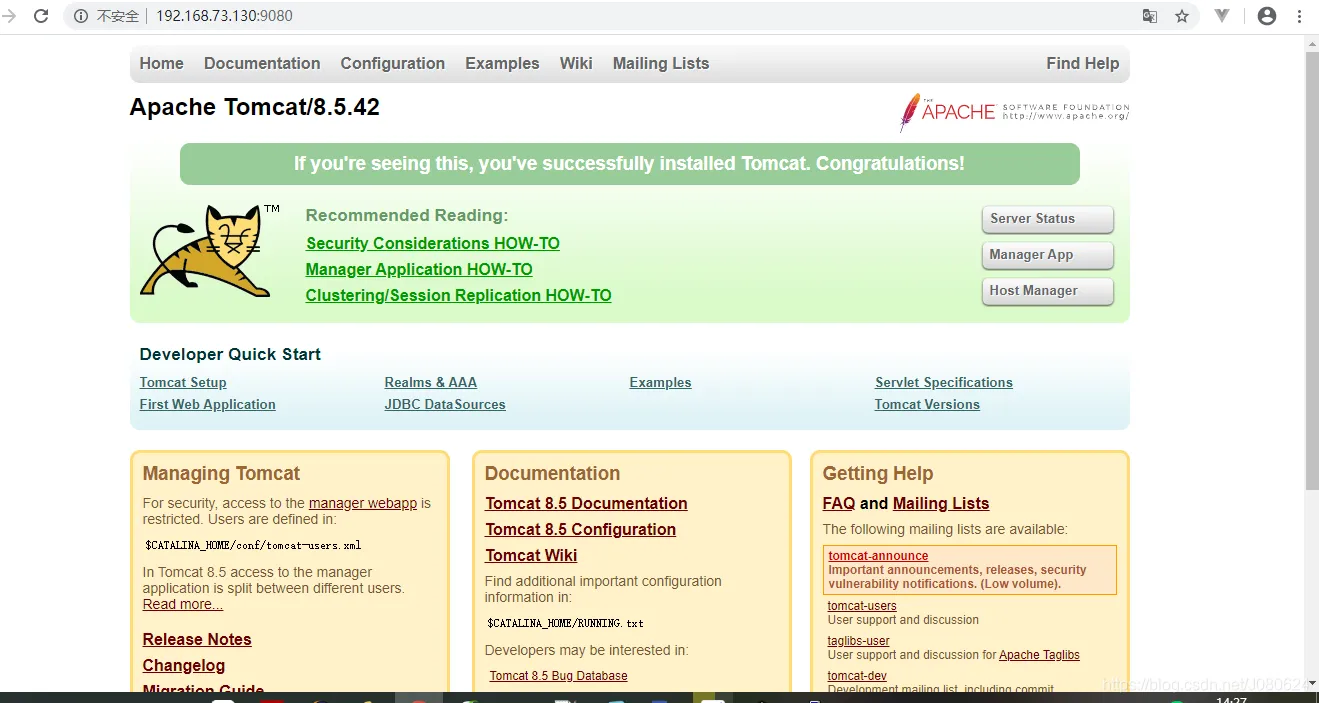The image size is (1319, 703).
Task: Open Tomcat 8.5 Bug Database link
Action: pos(558,676)
